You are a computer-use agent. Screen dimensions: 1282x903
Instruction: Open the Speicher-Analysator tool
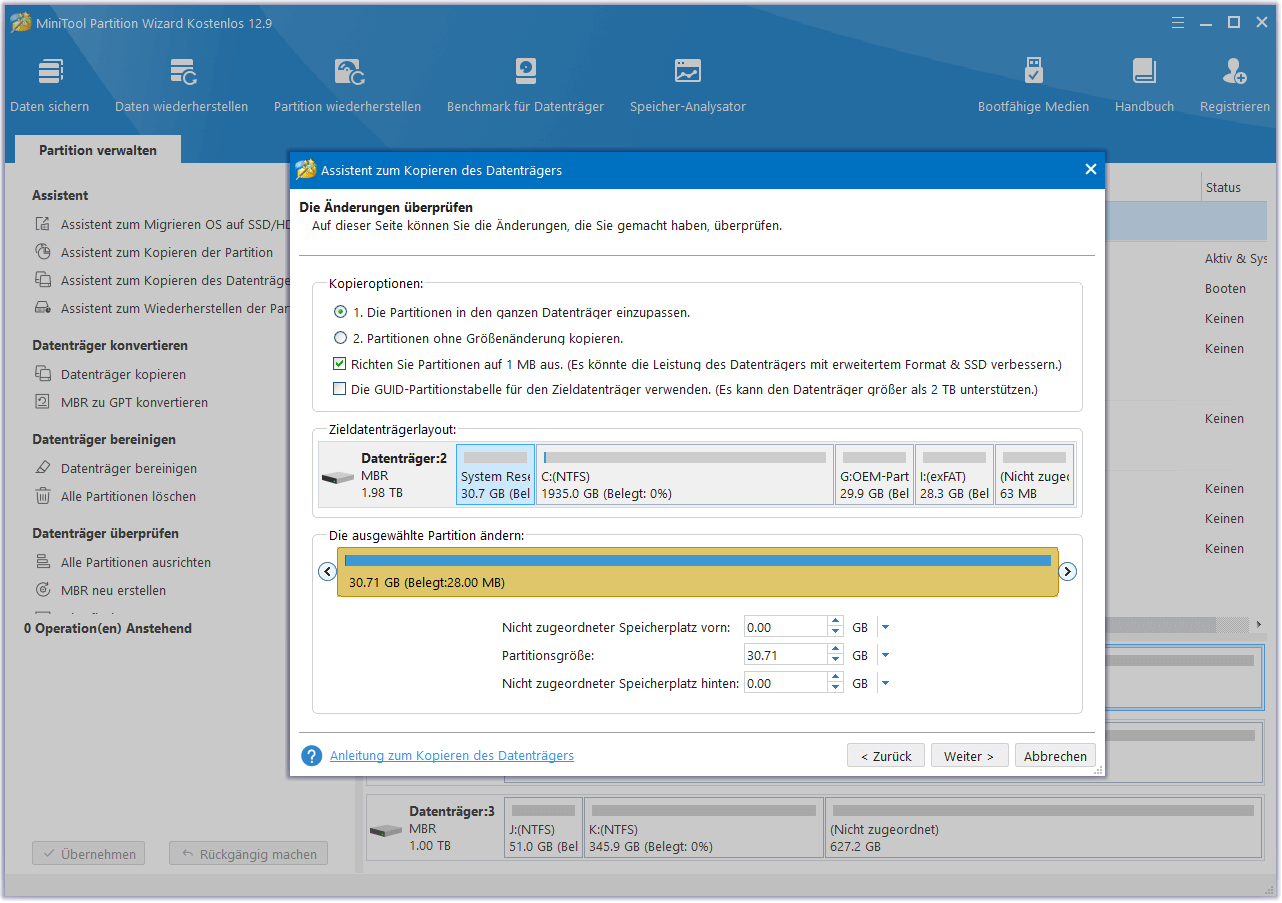(688, 72)
